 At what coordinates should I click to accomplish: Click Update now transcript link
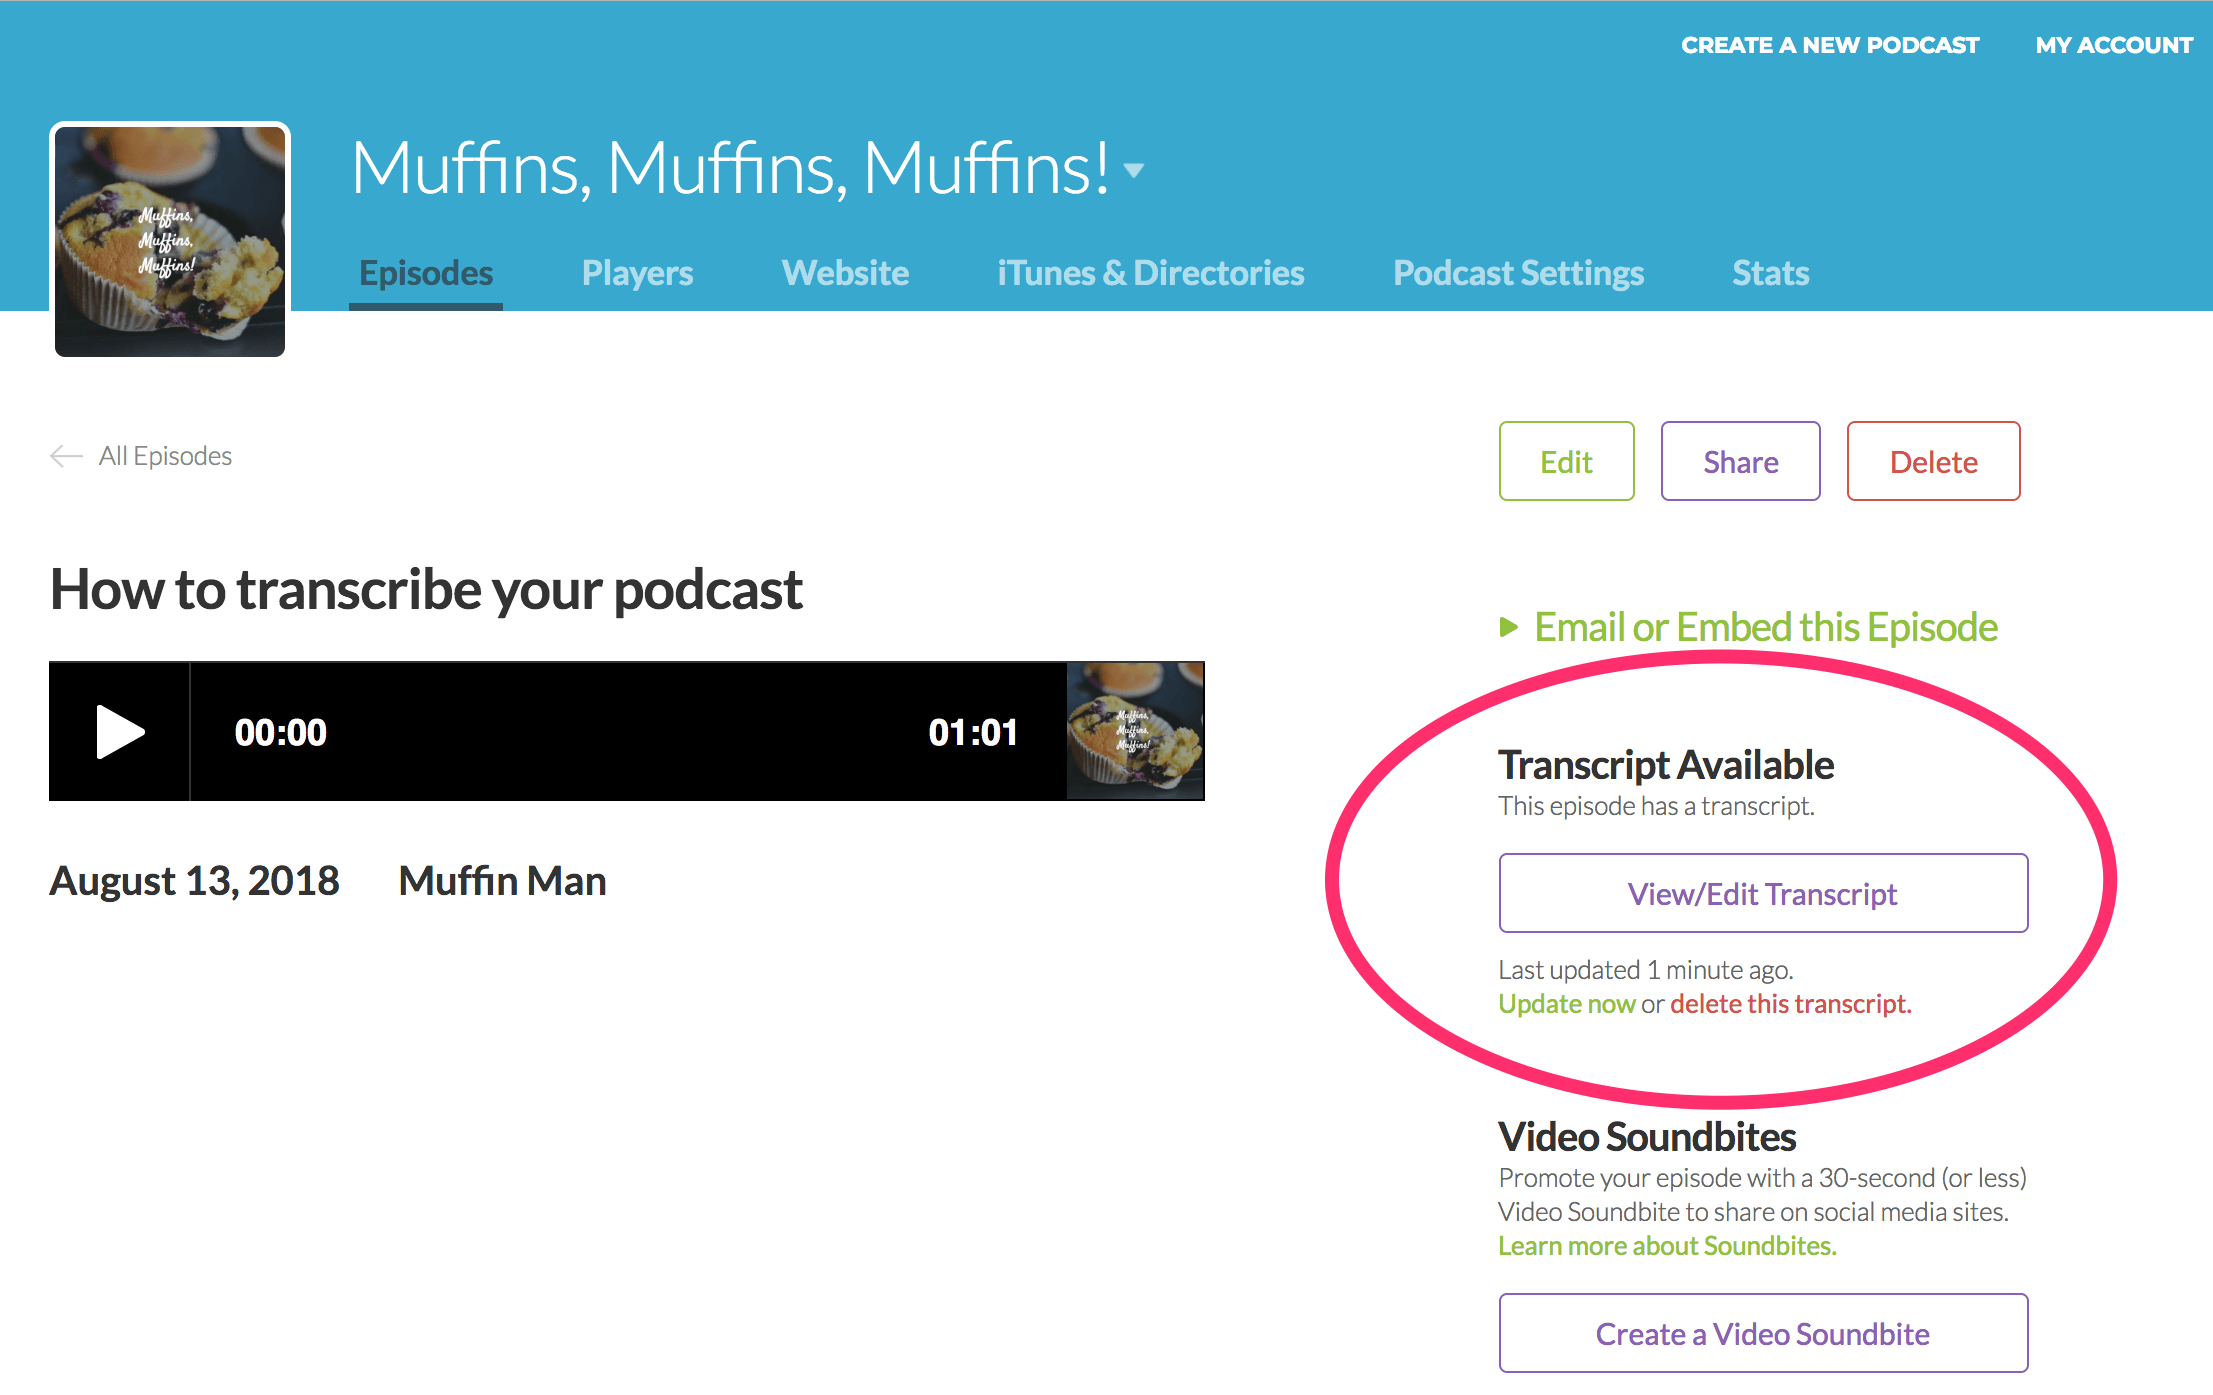(1566, 1004)
